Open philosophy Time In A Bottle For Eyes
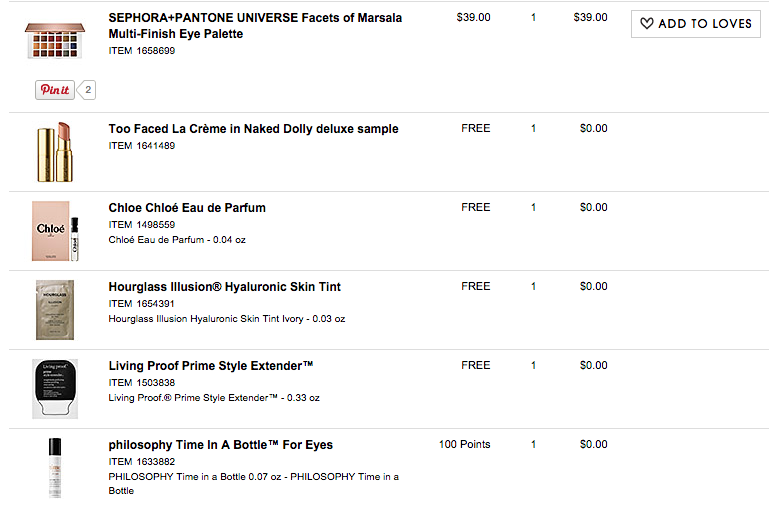Screen dimensions: 772x525 (221, 445)
